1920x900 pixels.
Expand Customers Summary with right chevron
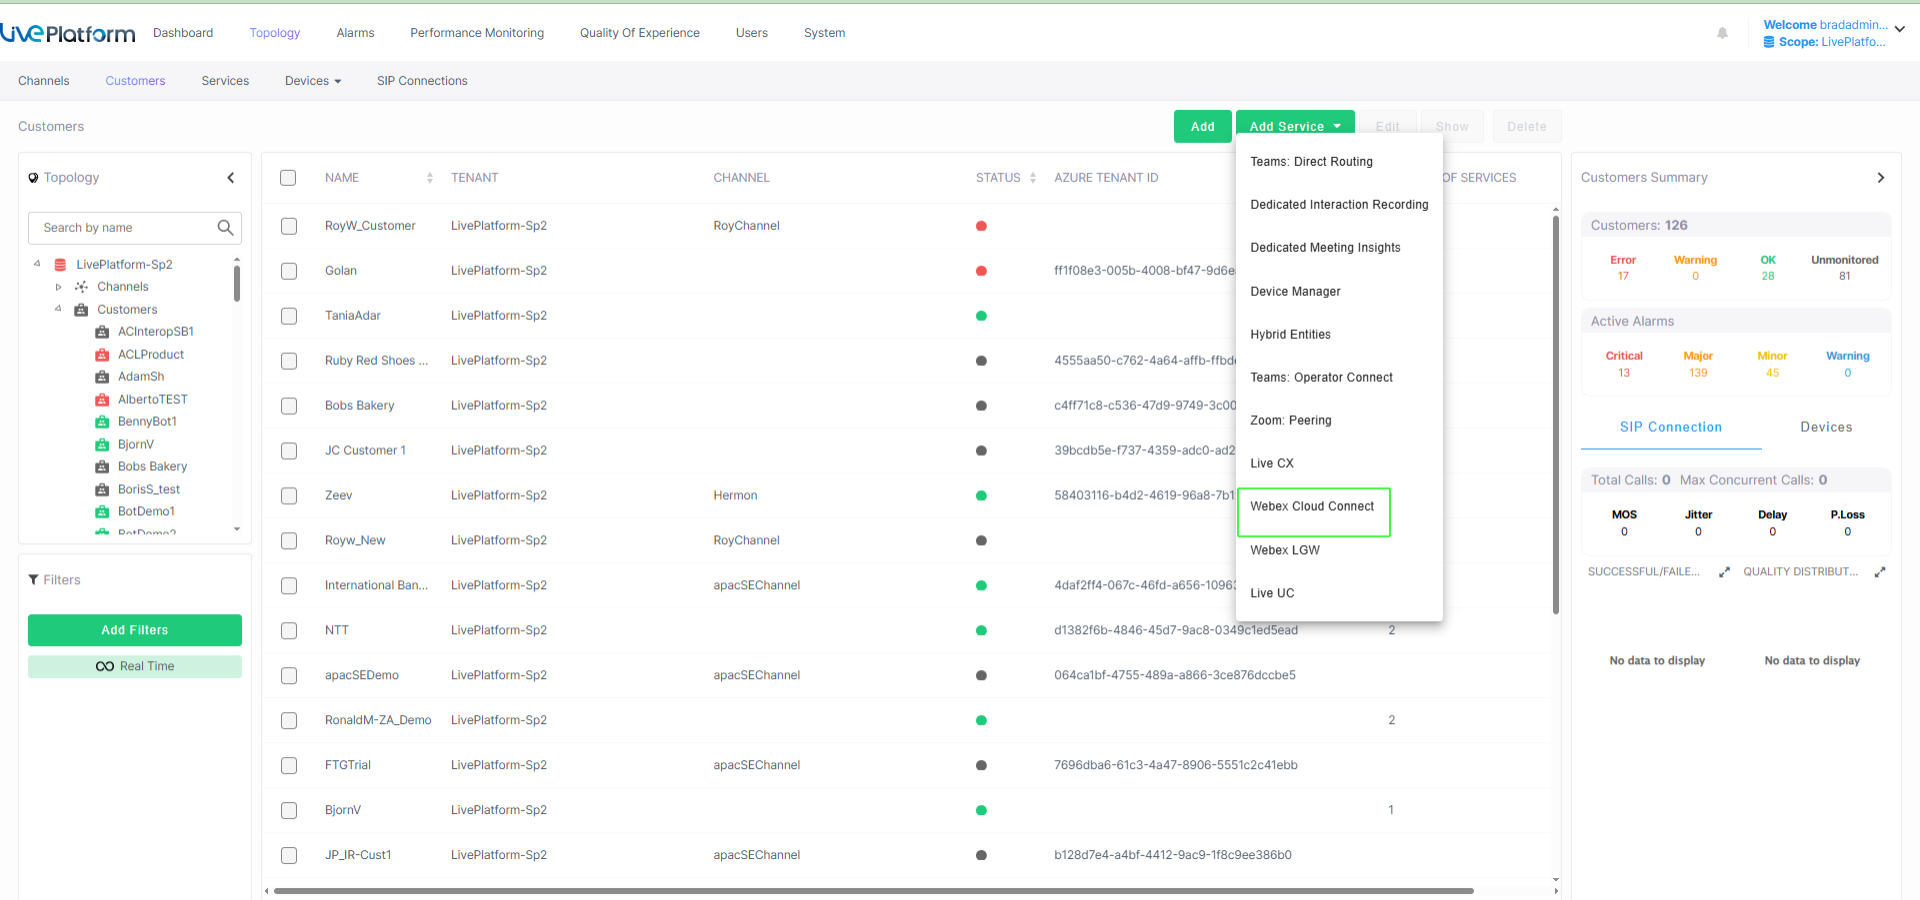(x=1880, y=178)
